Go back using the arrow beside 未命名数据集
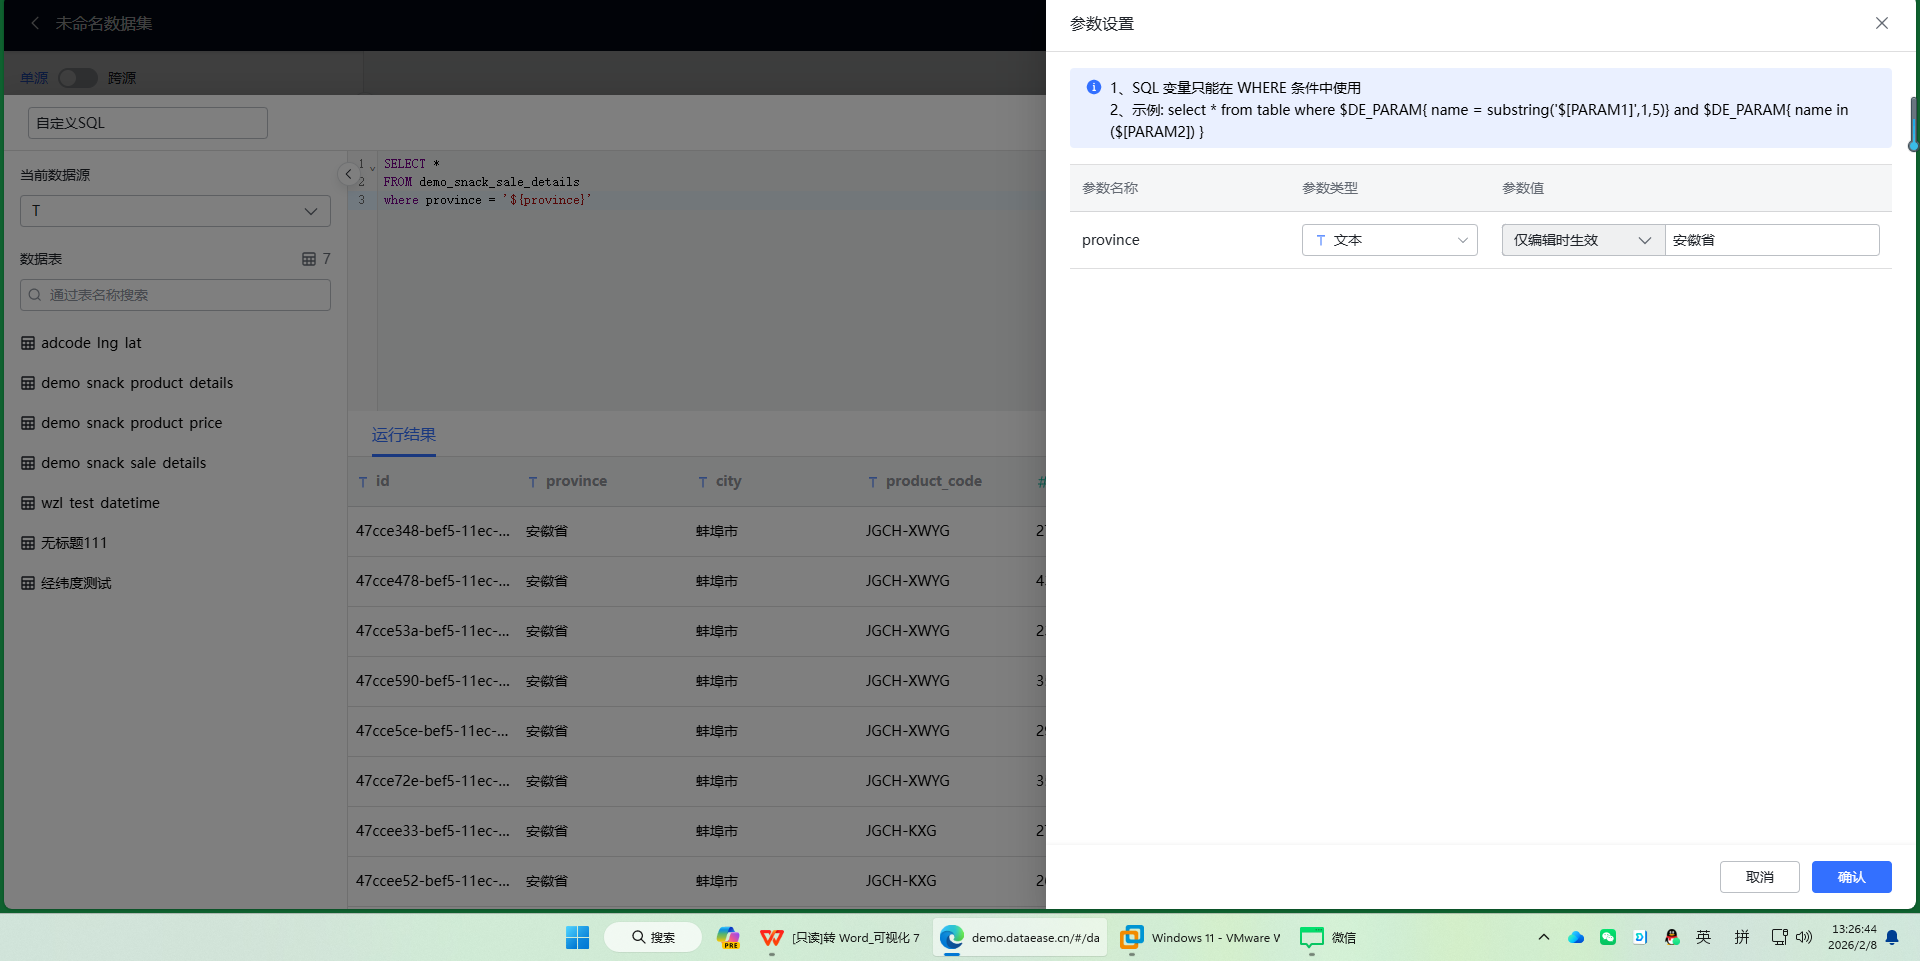The width and height of the screenshot is (1920, 961). coord(35,23)
